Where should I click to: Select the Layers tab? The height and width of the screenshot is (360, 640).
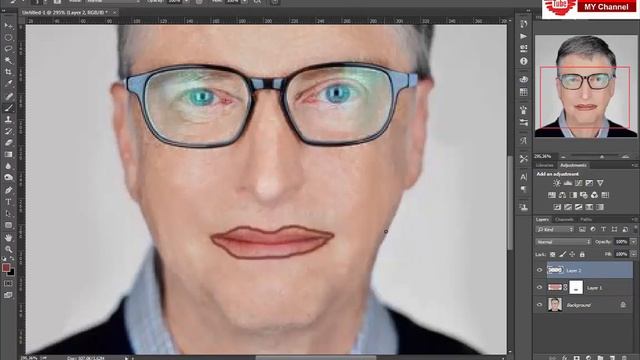[542, 220]
